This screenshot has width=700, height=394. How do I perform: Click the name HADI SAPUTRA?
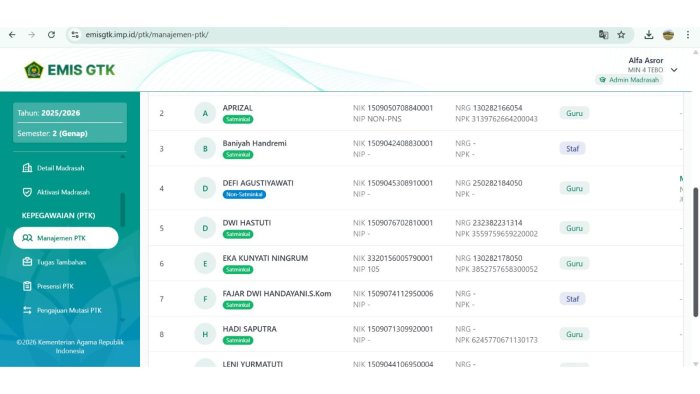(250, 329)
